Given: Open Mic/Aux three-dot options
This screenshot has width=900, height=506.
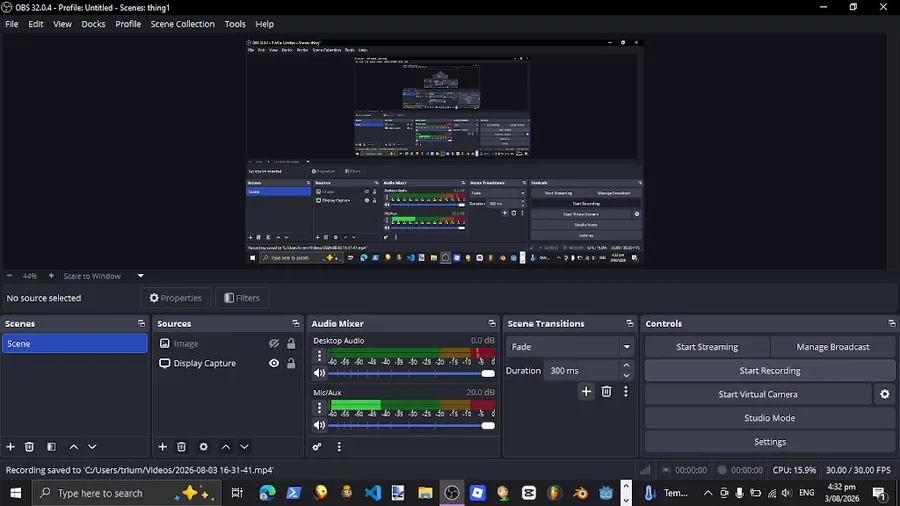Looking at the screenshot, I should [x=320, y=407].
